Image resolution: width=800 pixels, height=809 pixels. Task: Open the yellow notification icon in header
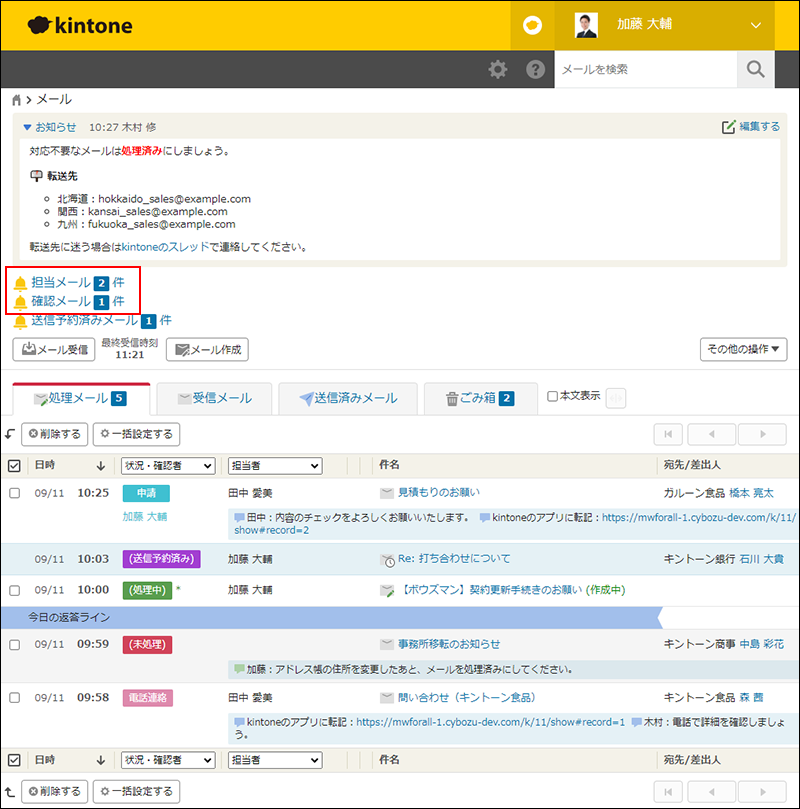533,26
